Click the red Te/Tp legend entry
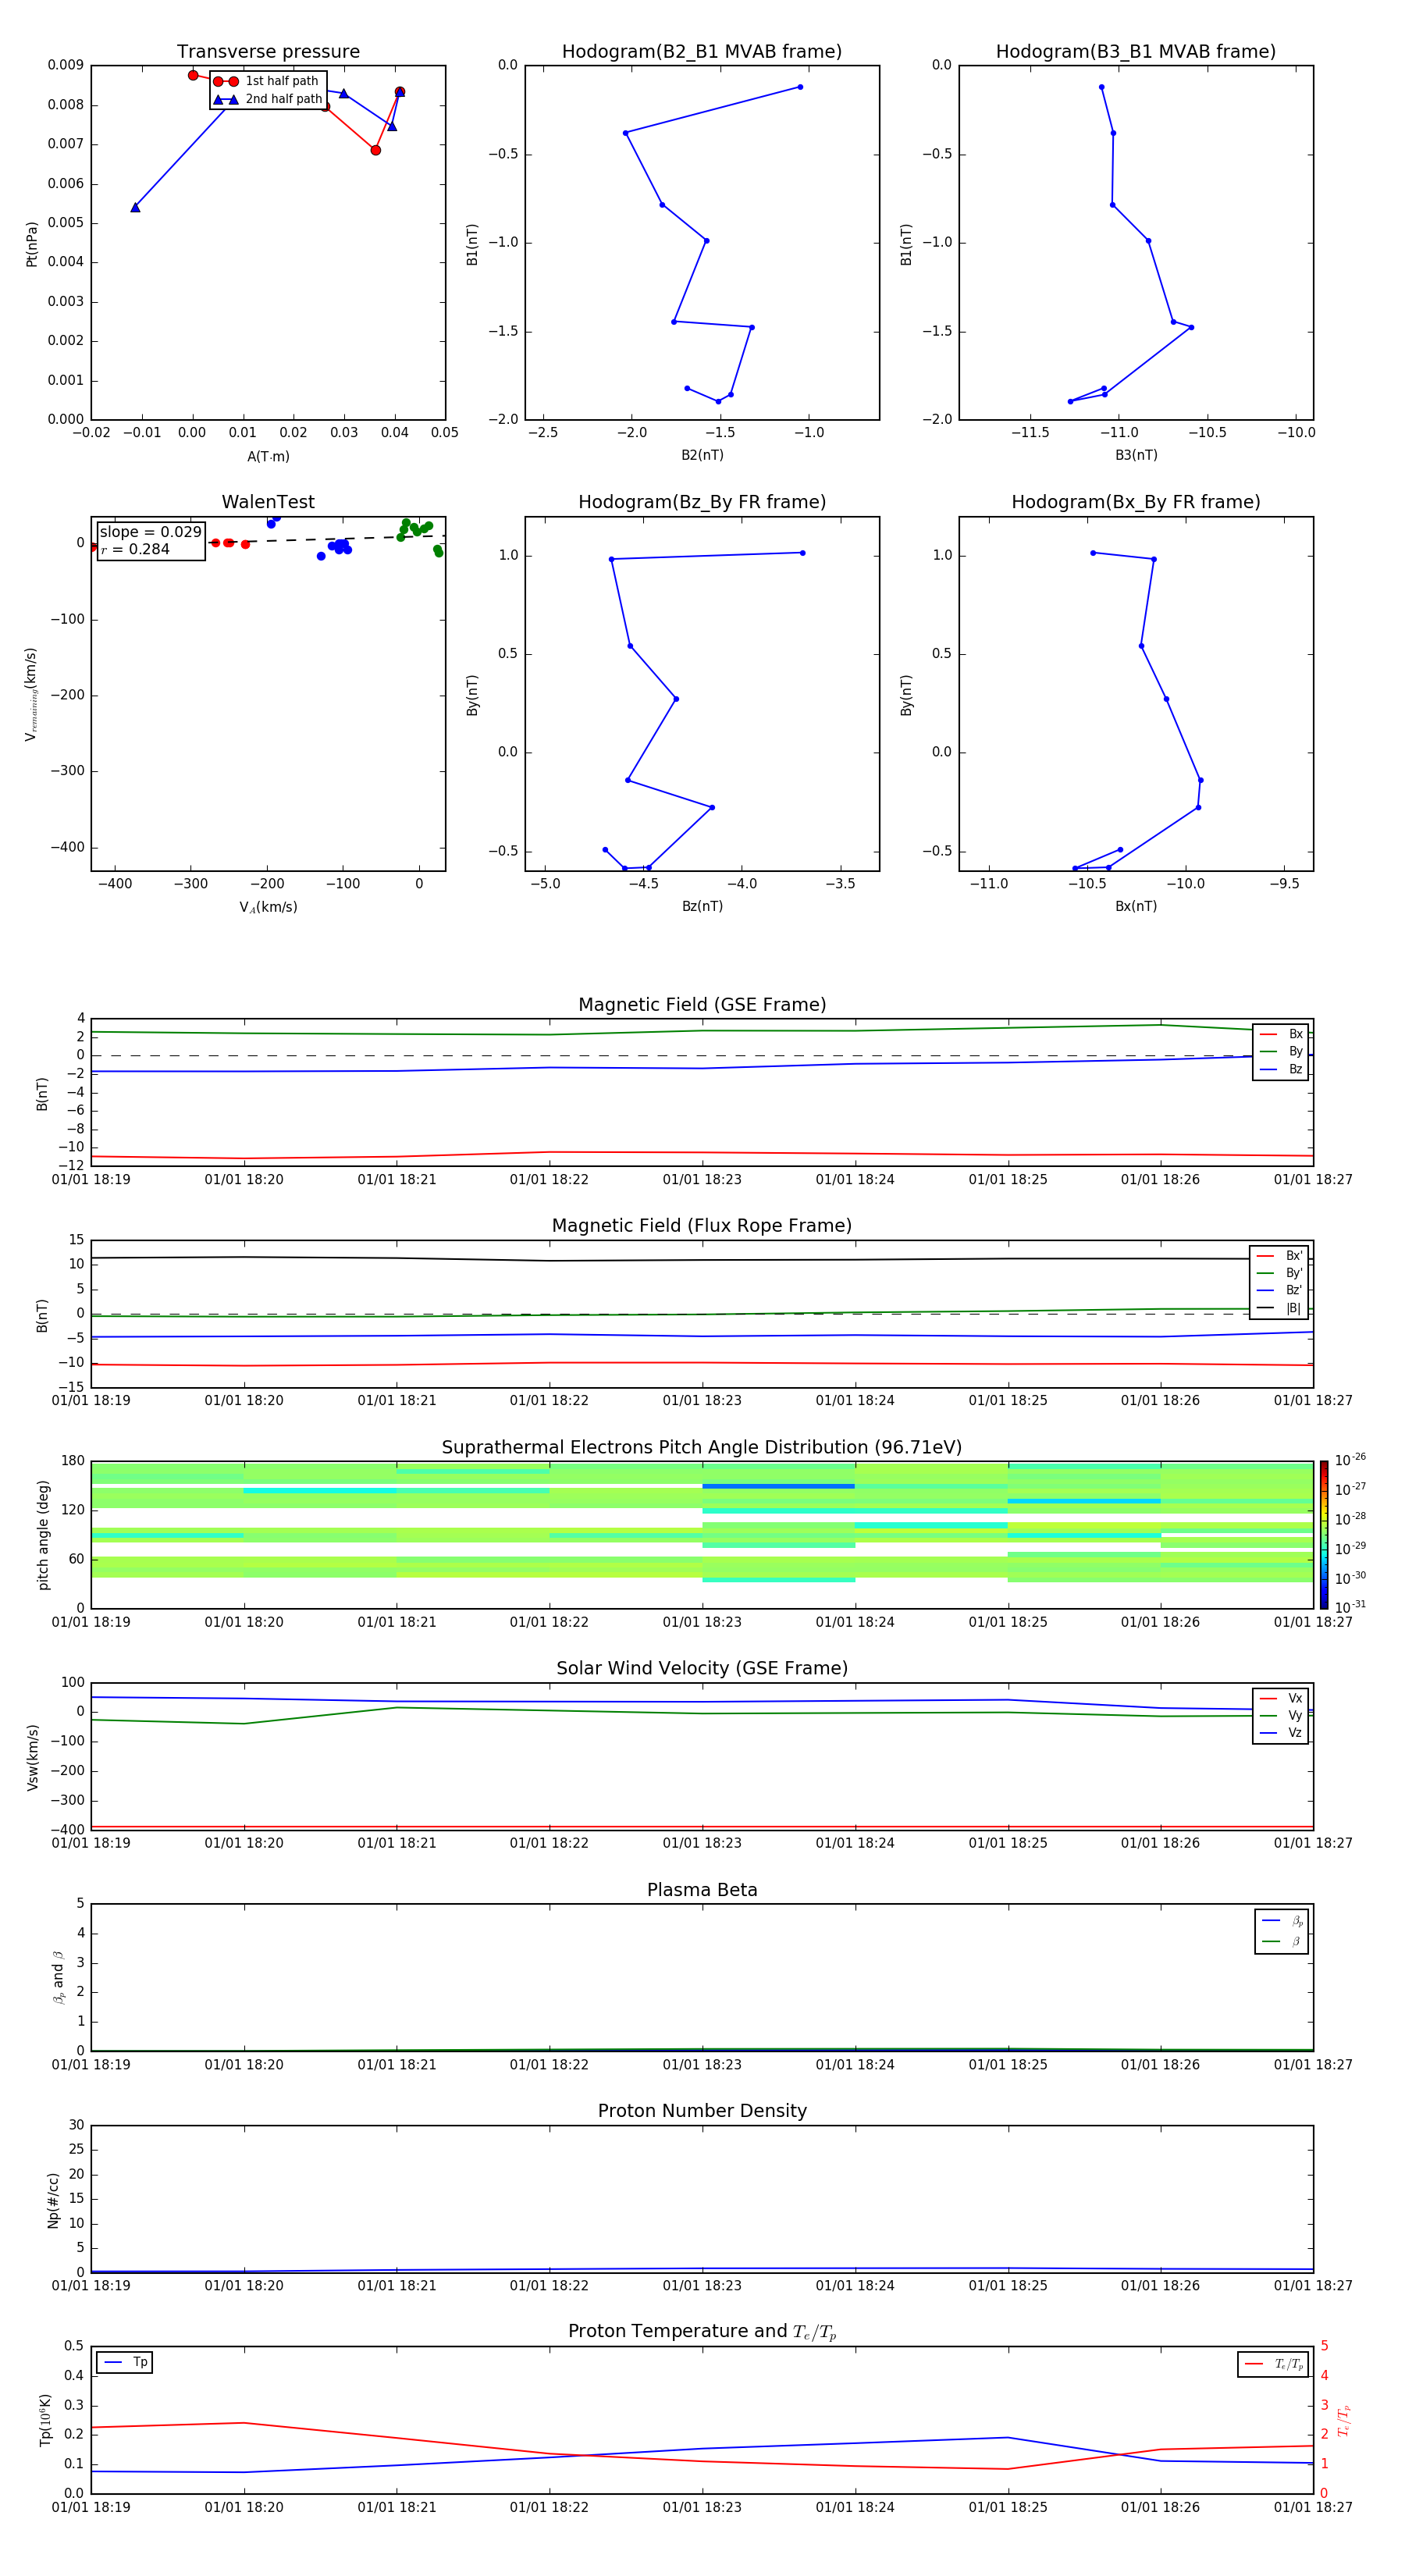The width and height of the screenshot is (1405, 2576). [x=1274, y=2364]
